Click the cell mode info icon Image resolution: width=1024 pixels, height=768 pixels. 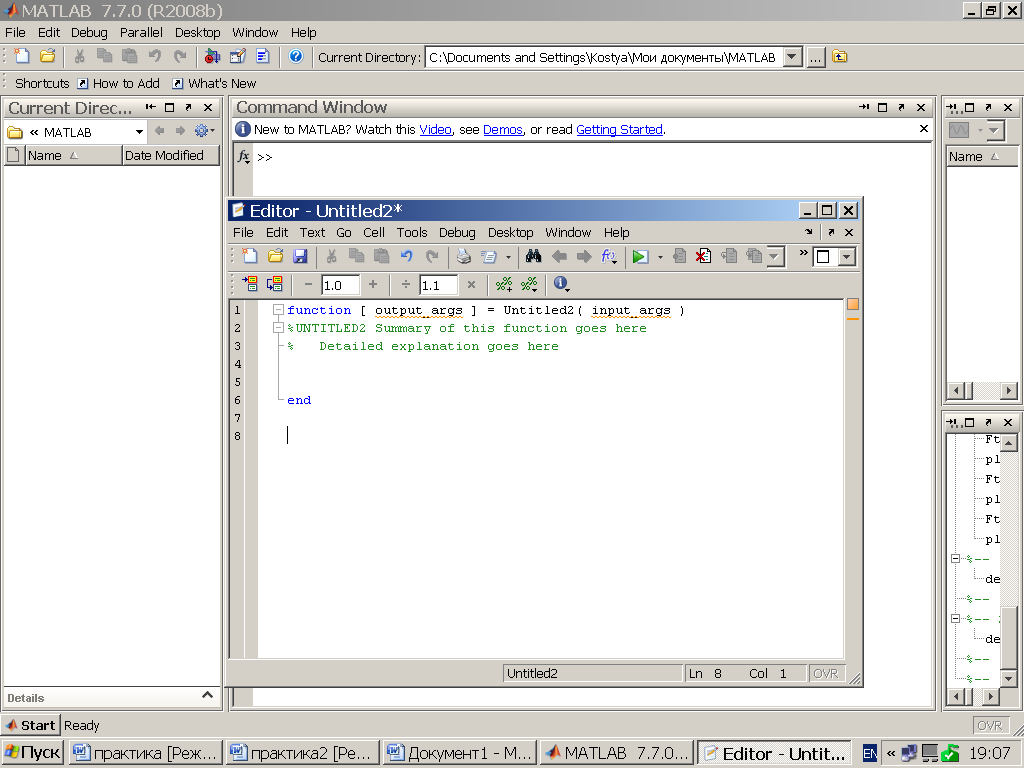pyautogui.click(x=561, y=283)
